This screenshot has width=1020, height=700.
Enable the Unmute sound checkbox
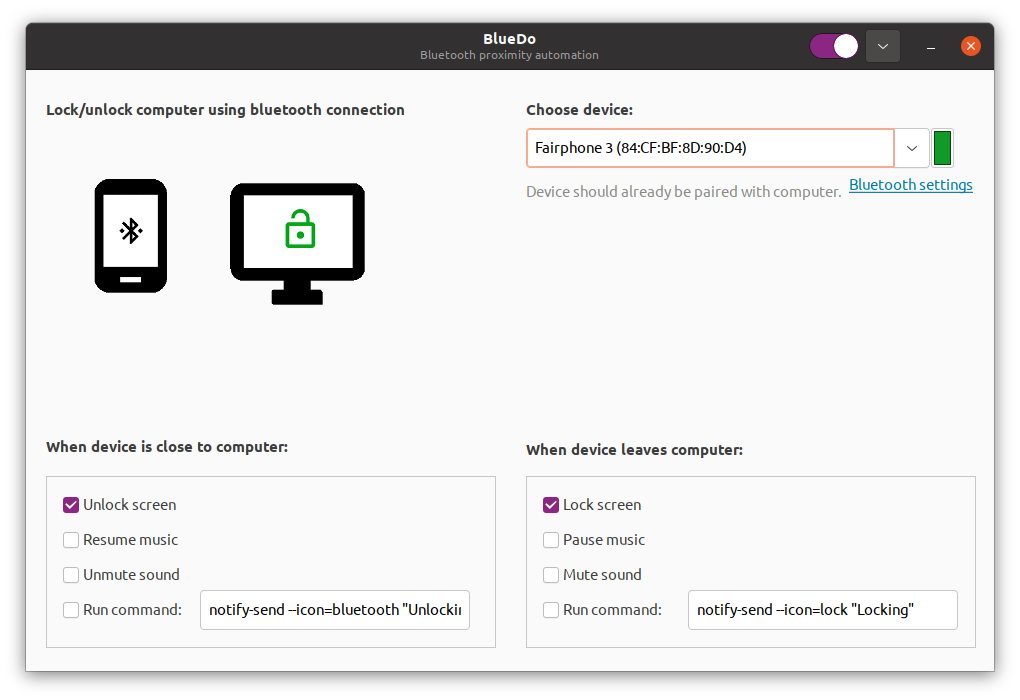pyautogui.click(x=71, y=575)
